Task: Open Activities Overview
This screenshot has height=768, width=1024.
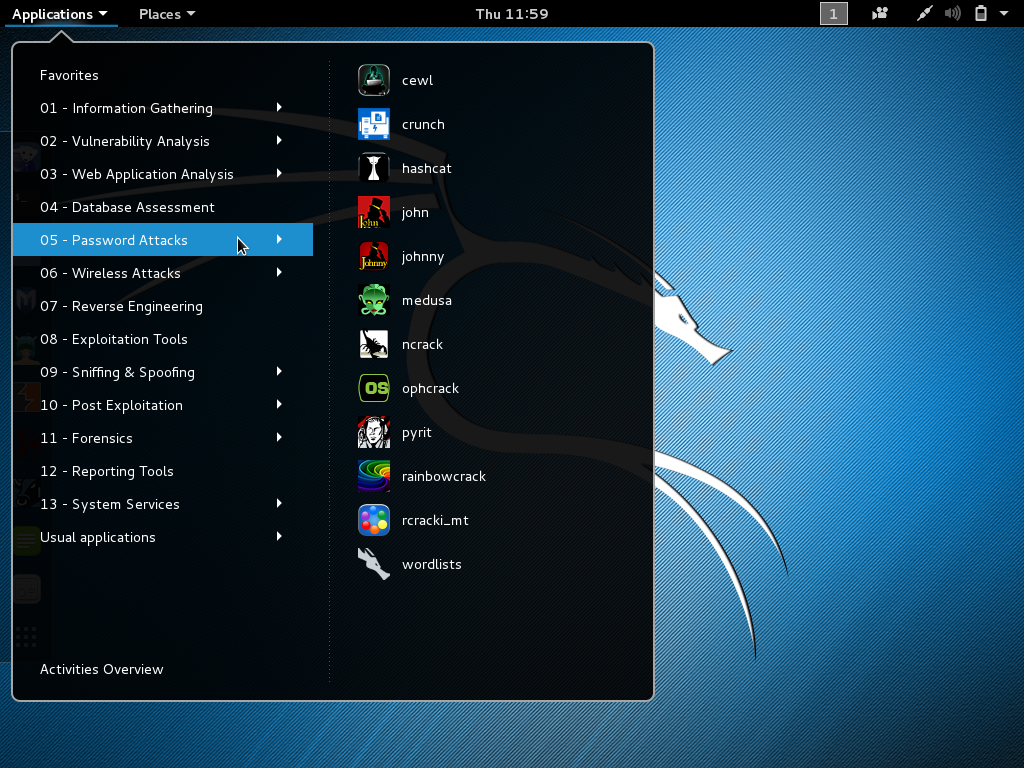Action: click(x=101, y=669)
